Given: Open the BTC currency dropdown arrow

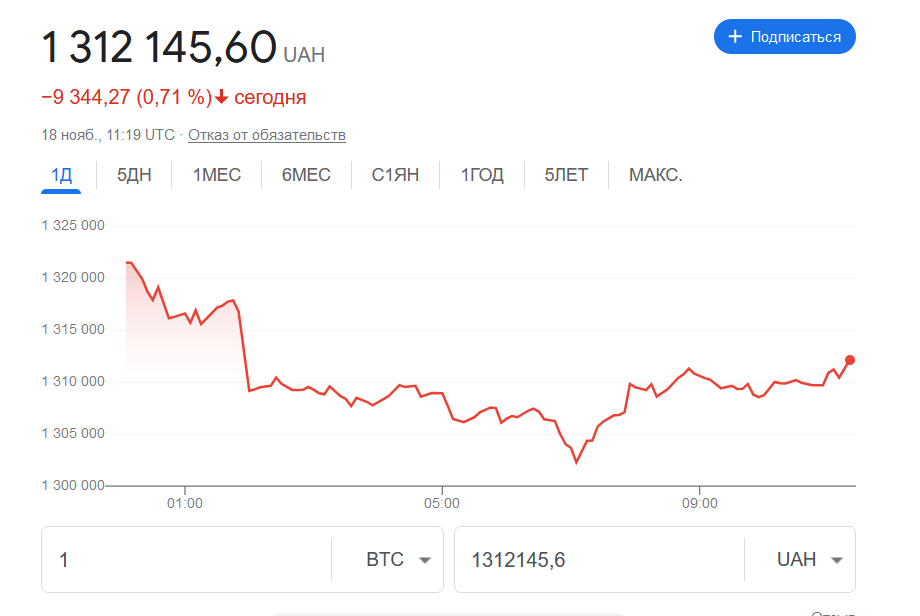Looking at the screenshot, I should 425,560.
